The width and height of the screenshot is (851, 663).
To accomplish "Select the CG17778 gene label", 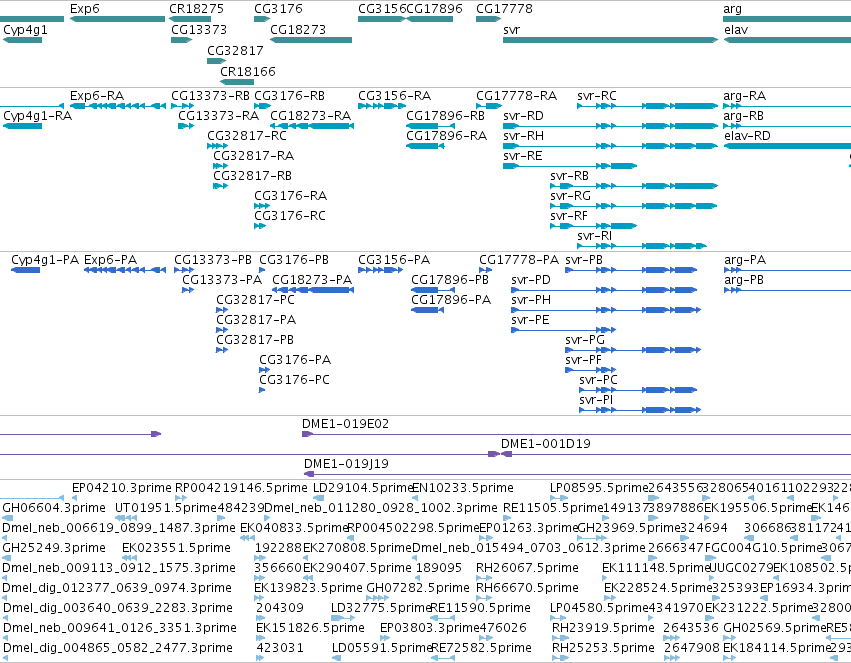I will (504, 9).
